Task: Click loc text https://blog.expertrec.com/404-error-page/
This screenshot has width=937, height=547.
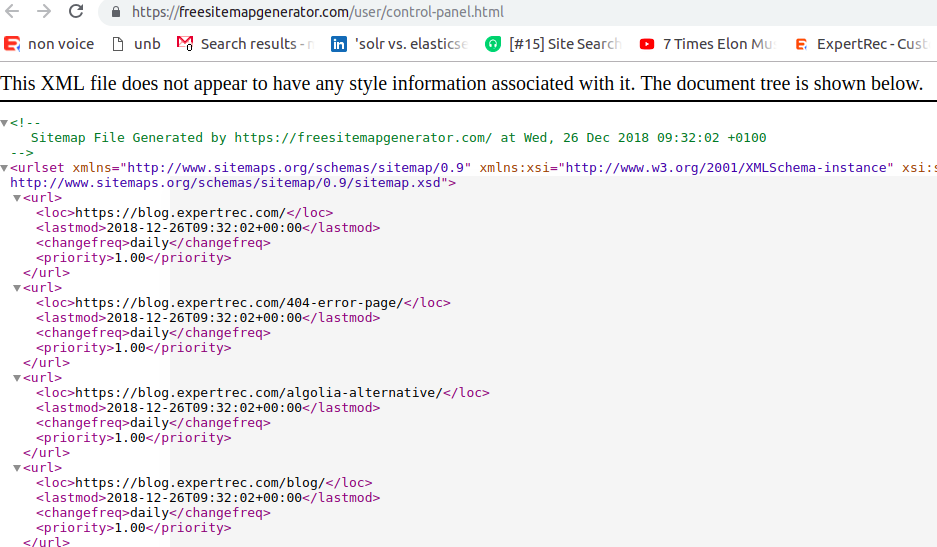Action: point(239,302)
